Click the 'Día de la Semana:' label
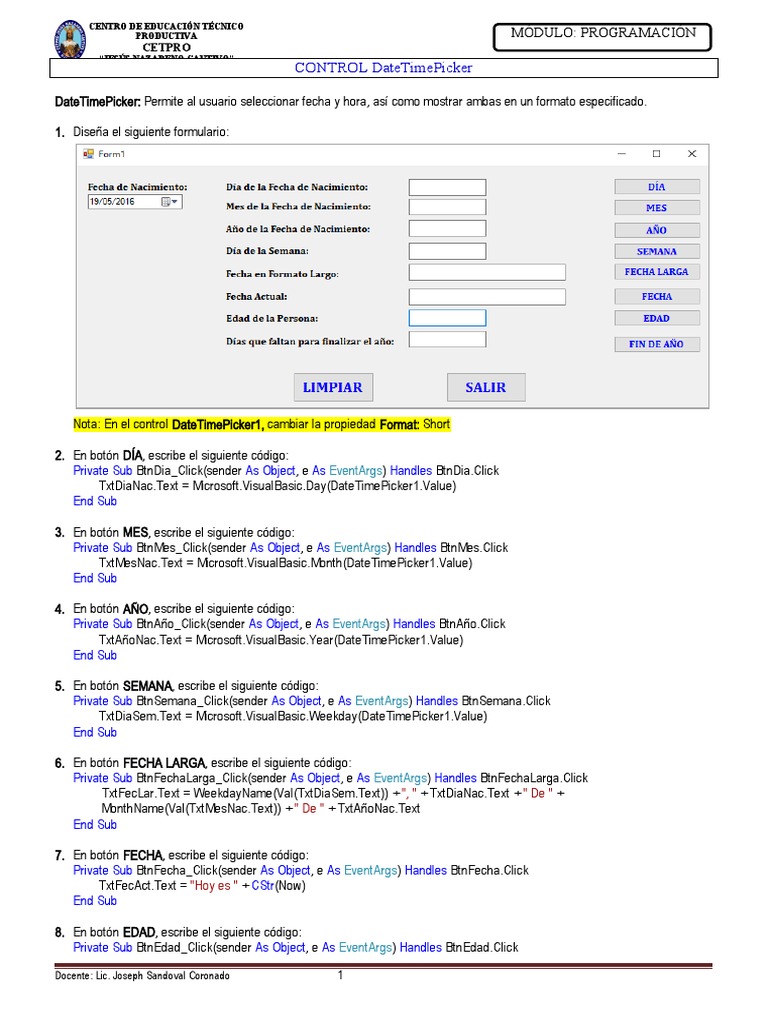Viewport: 768px width, 1024px height. [x=268, y=251]
